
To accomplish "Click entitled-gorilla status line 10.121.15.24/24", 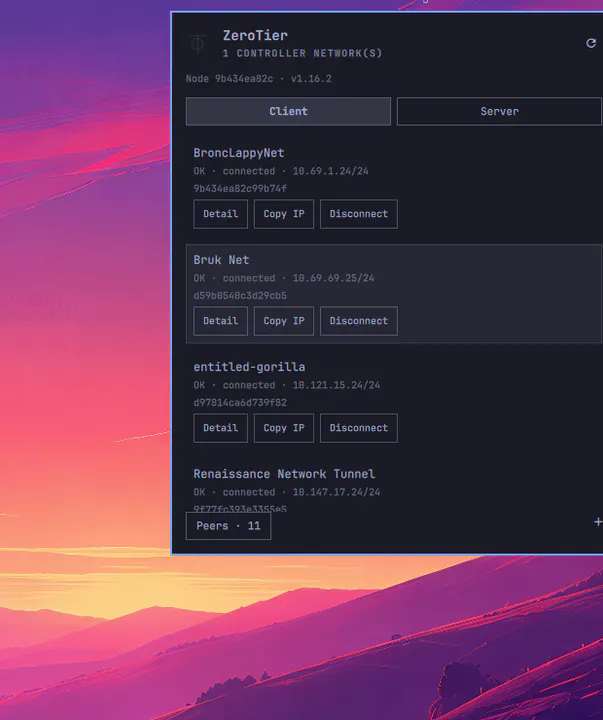I will coord(287,385).
